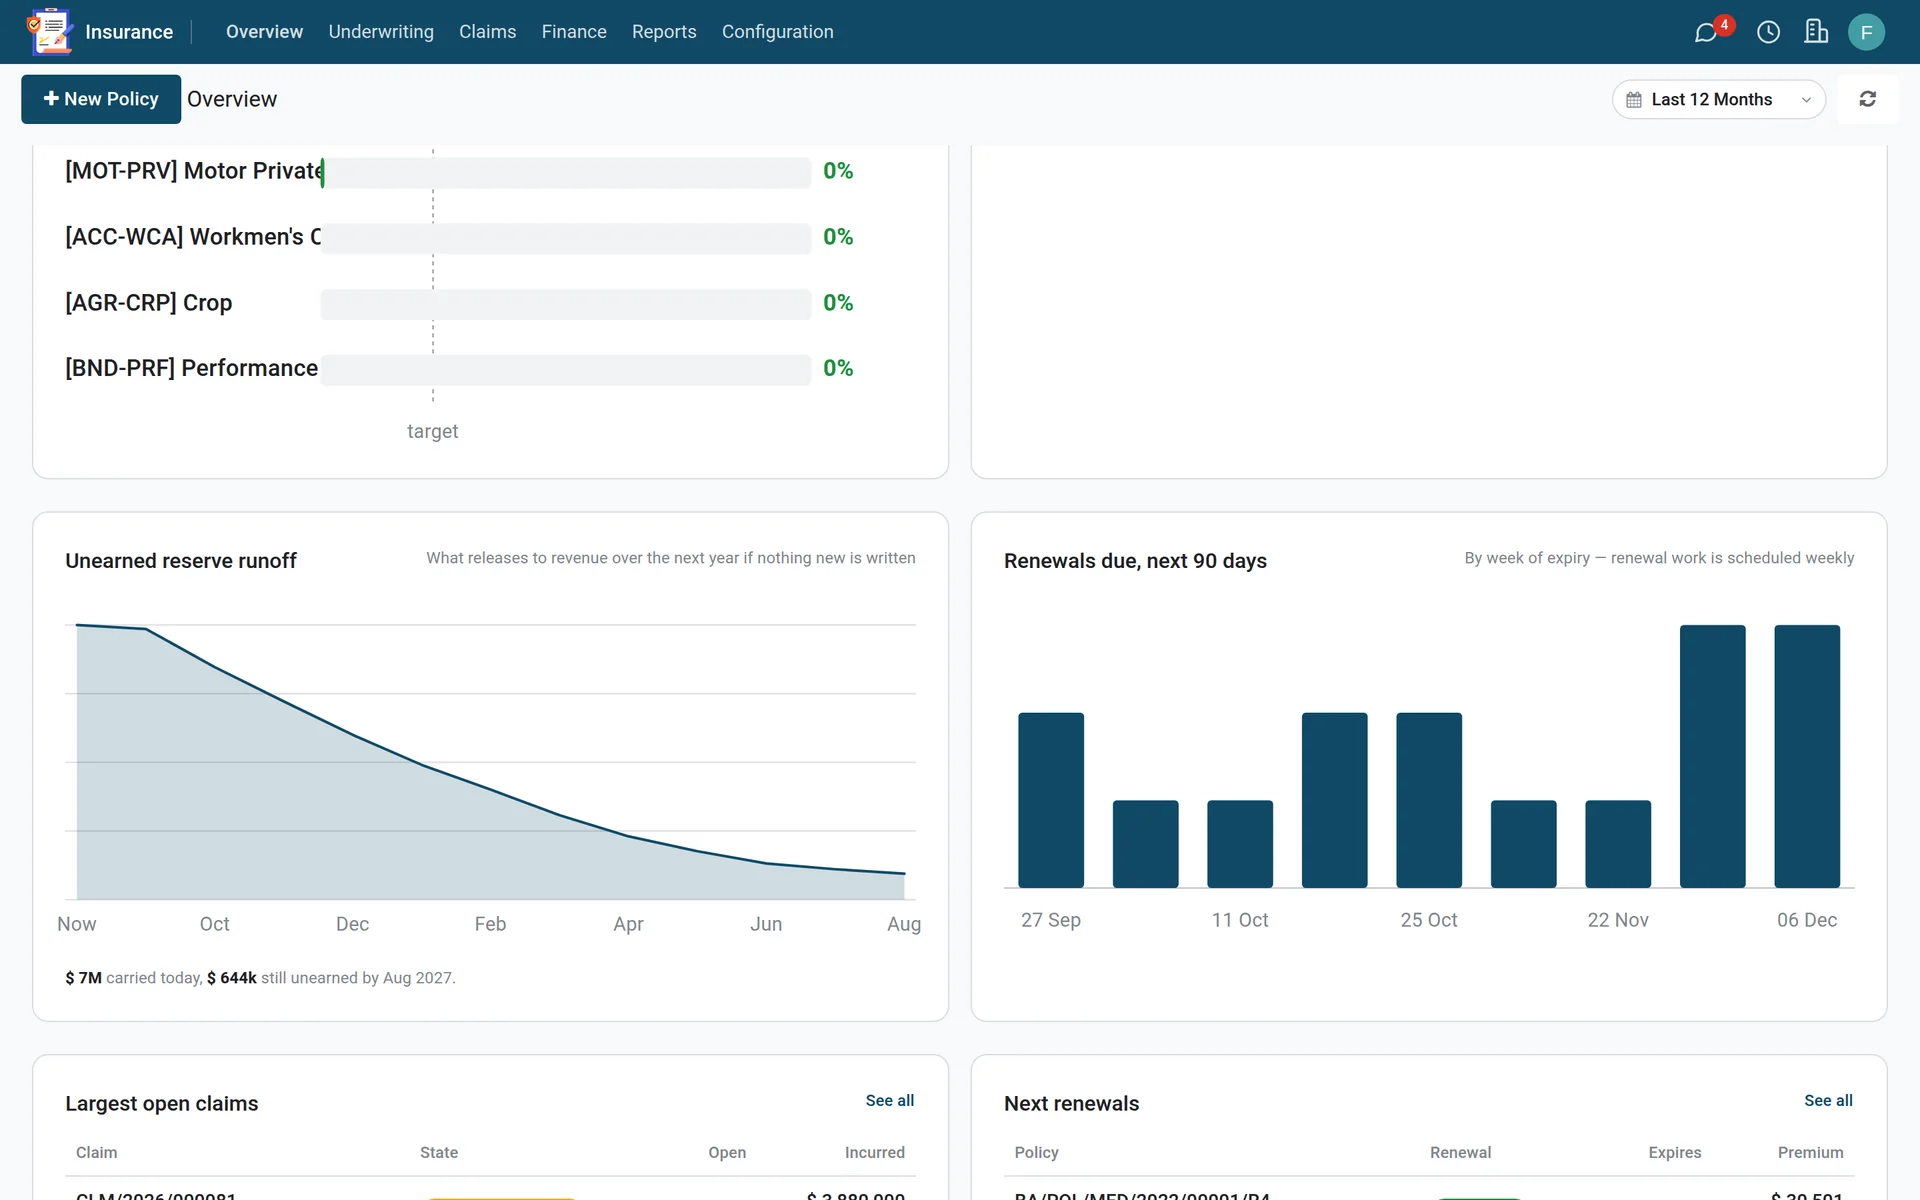Viewport: 1920px width, 1200px height.
Task: Click the 11 Oct renewals bar
Action: (x=1240, y=844)
